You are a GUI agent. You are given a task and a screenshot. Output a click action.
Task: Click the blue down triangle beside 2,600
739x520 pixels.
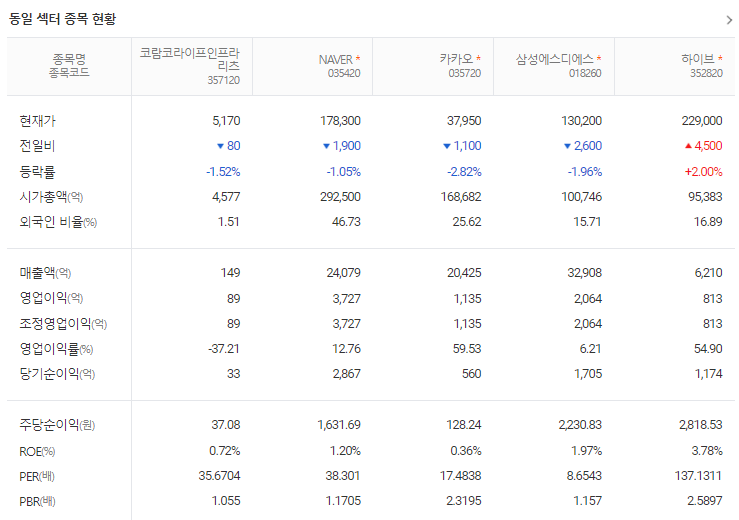click(567, 146)
